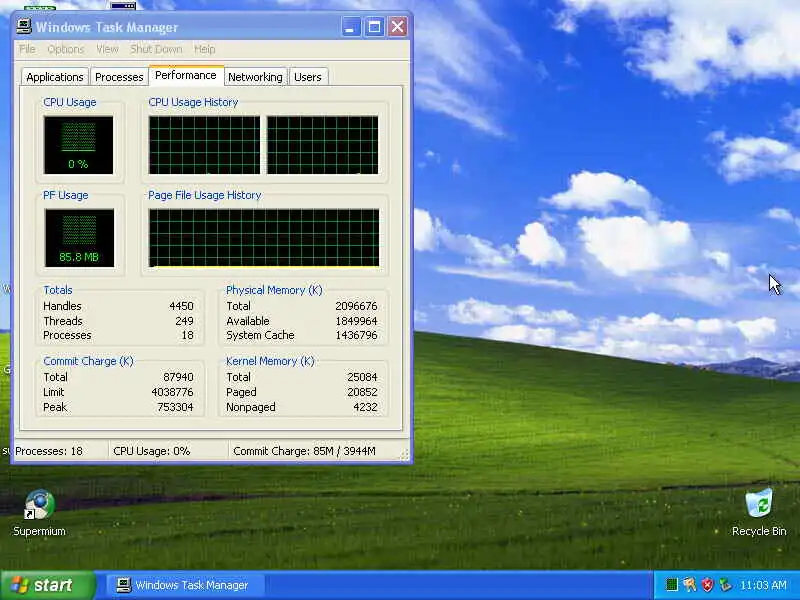Click the Nonpaged kernel memory value 4232

pyautogui.click(x=365, y=407)
